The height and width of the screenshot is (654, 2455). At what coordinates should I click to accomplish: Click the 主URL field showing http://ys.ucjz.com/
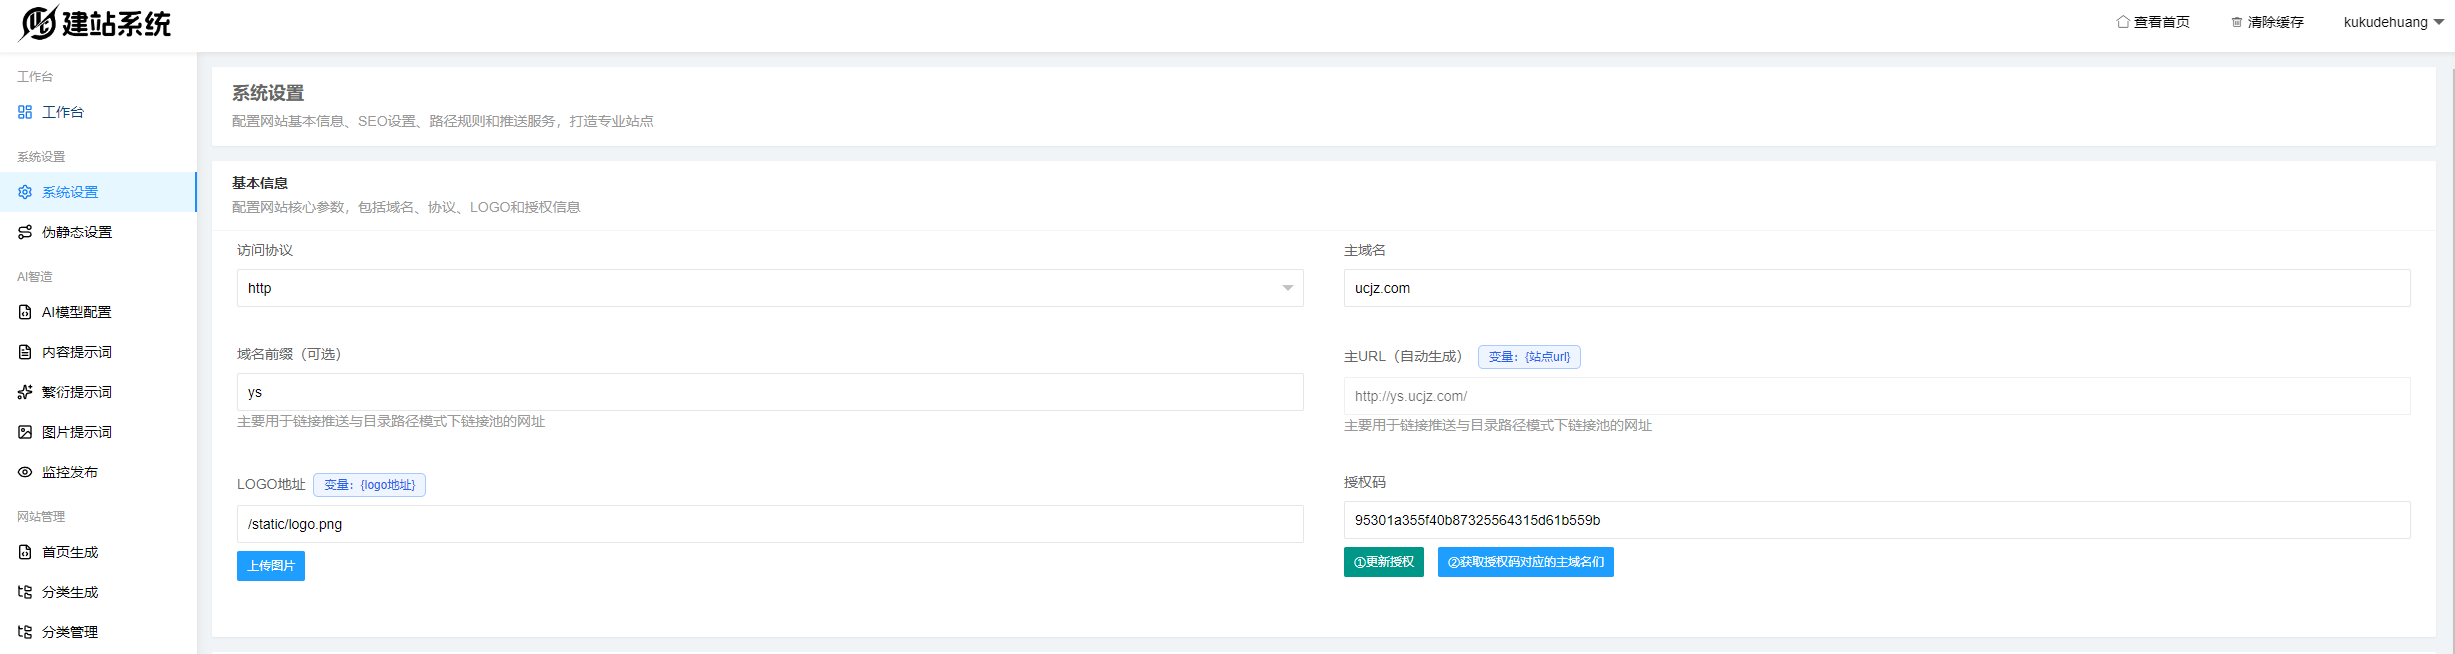pos(1877,396)
